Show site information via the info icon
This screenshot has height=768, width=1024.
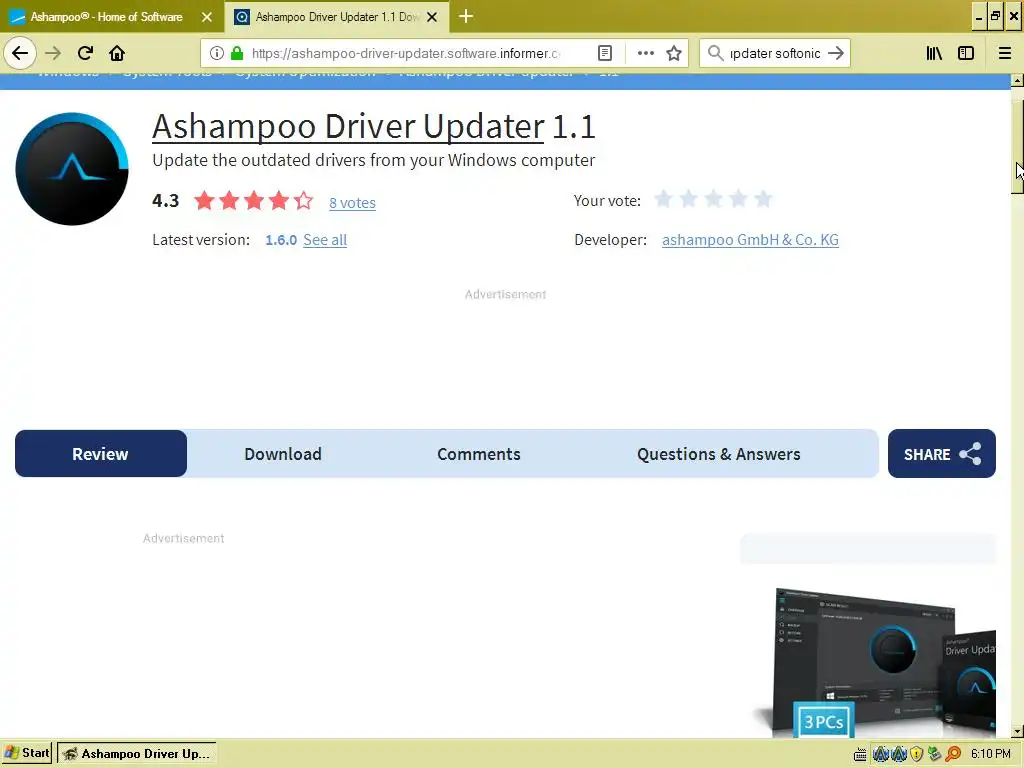click(x=217, y=53)
